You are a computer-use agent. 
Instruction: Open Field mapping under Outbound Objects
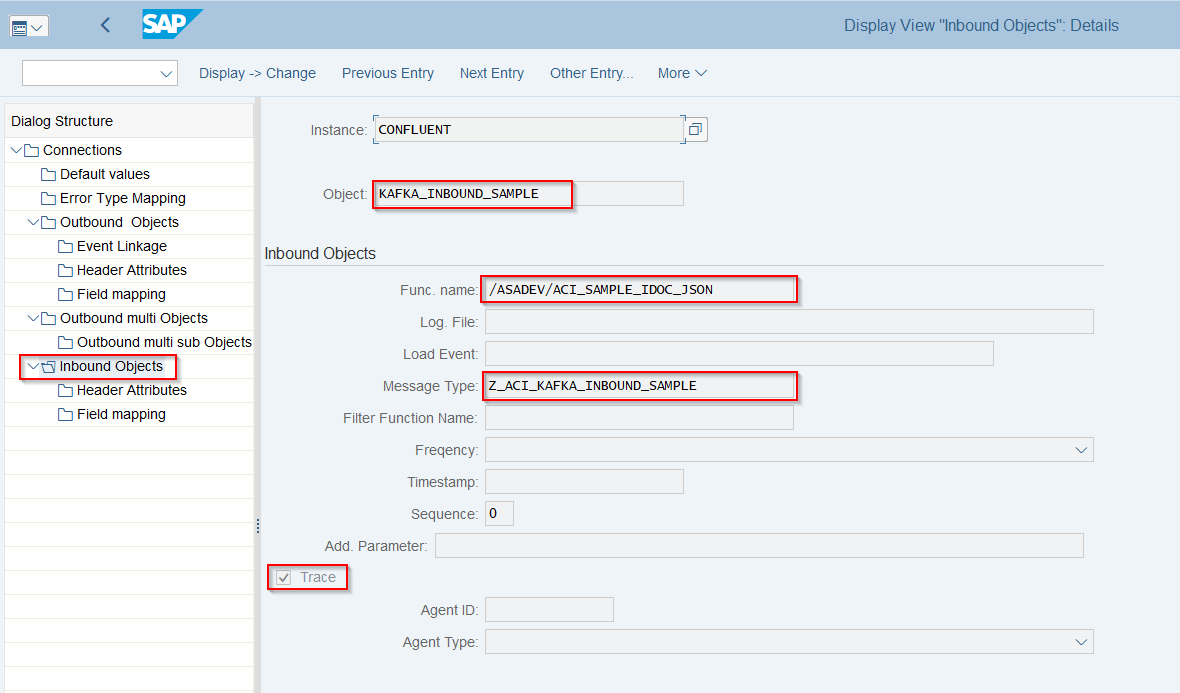point(121,294)
